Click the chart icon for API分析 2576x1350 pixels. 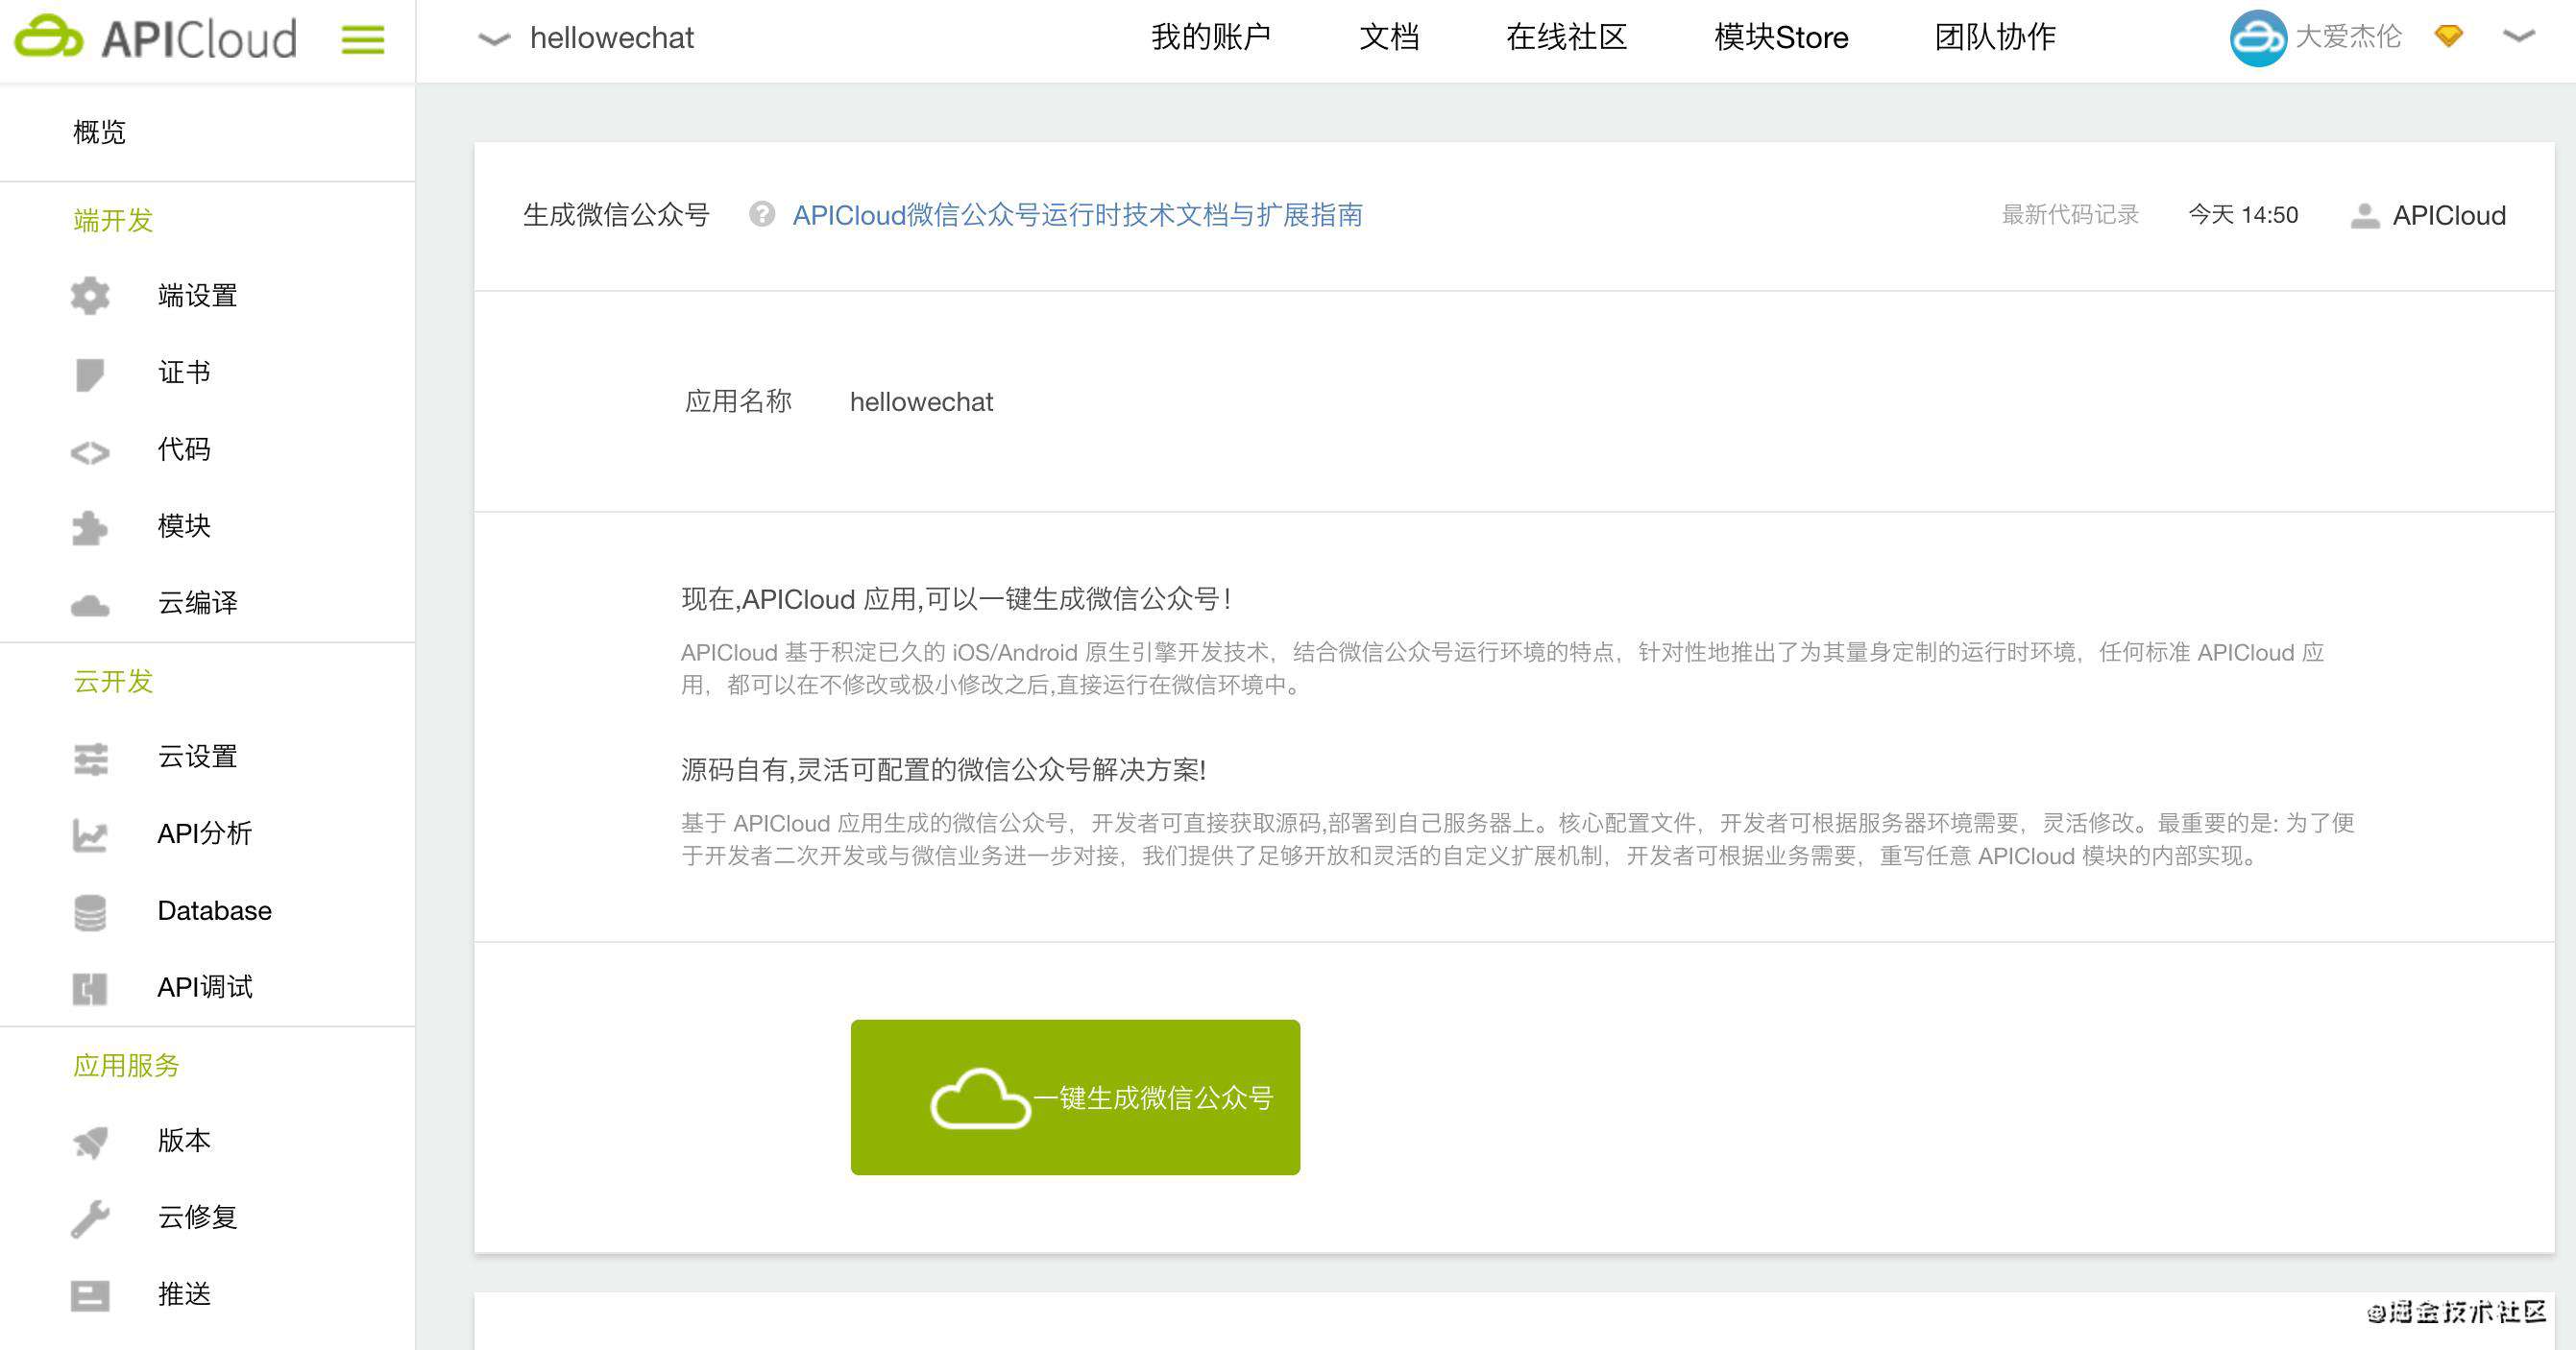[90, 835]
